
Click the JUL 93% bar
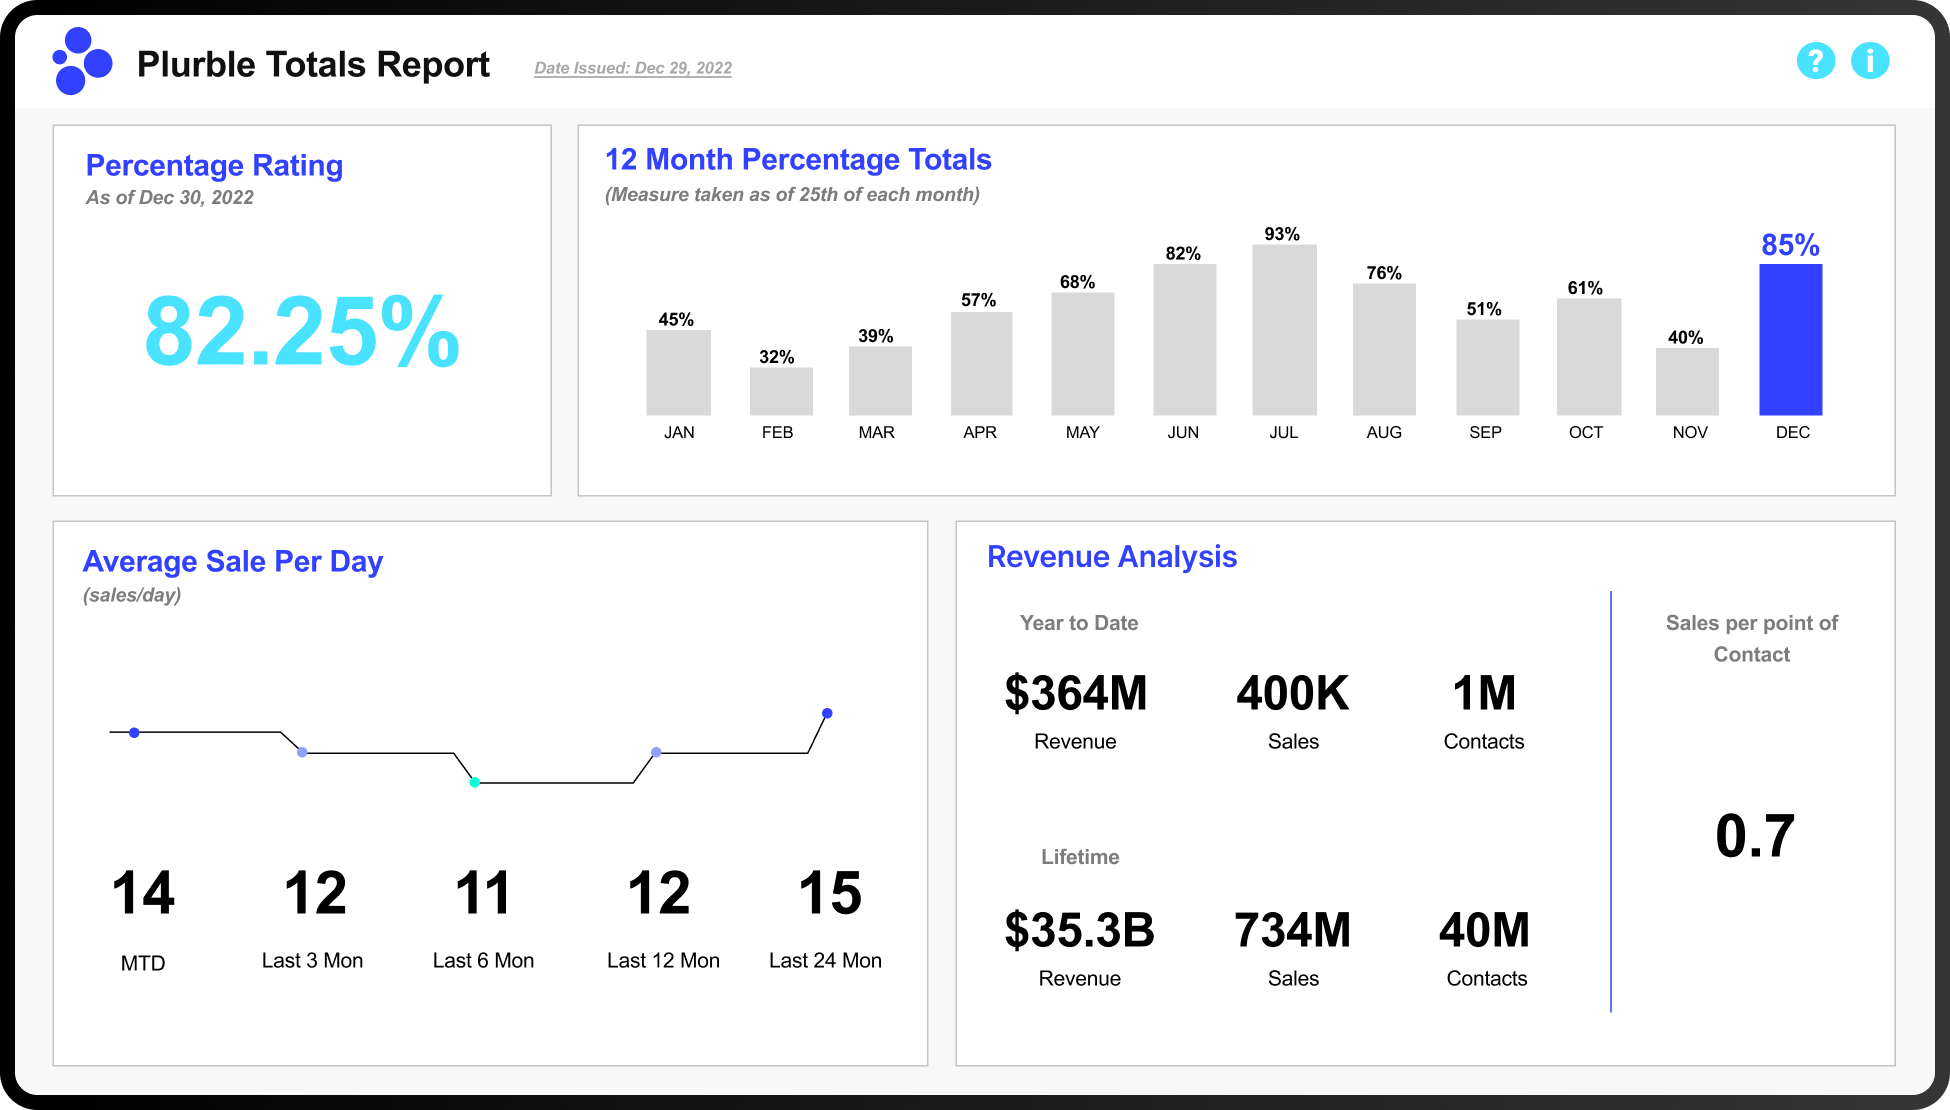tap(1284, 329)
